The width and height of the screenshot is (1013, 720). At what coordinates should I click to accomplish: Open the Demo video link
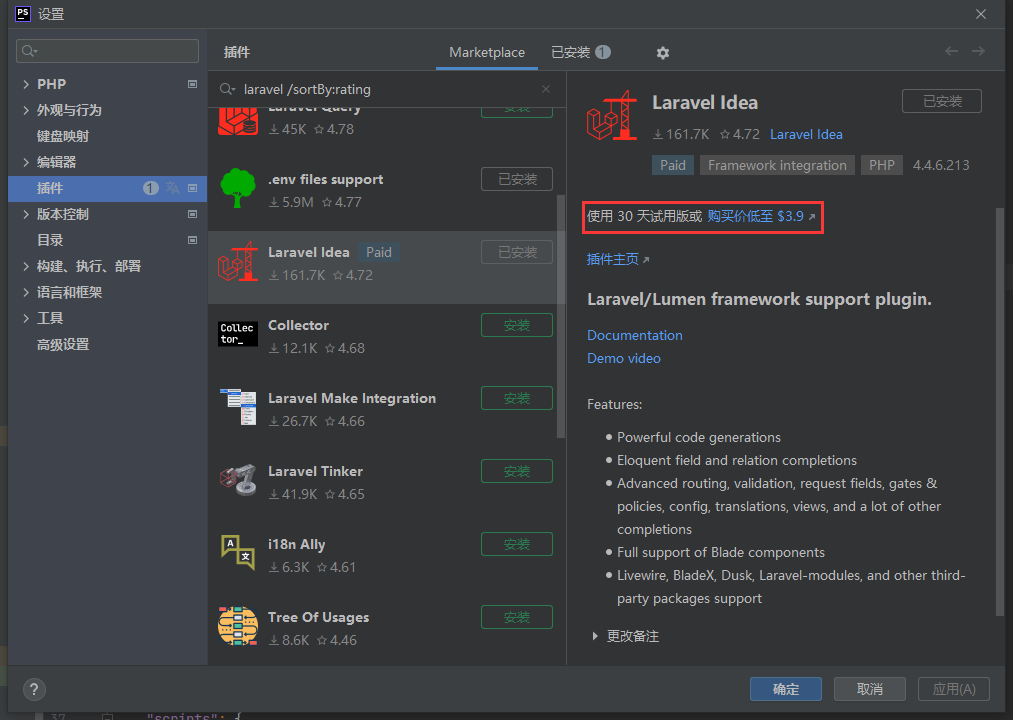pyautogui.click(x=623, y=358)
